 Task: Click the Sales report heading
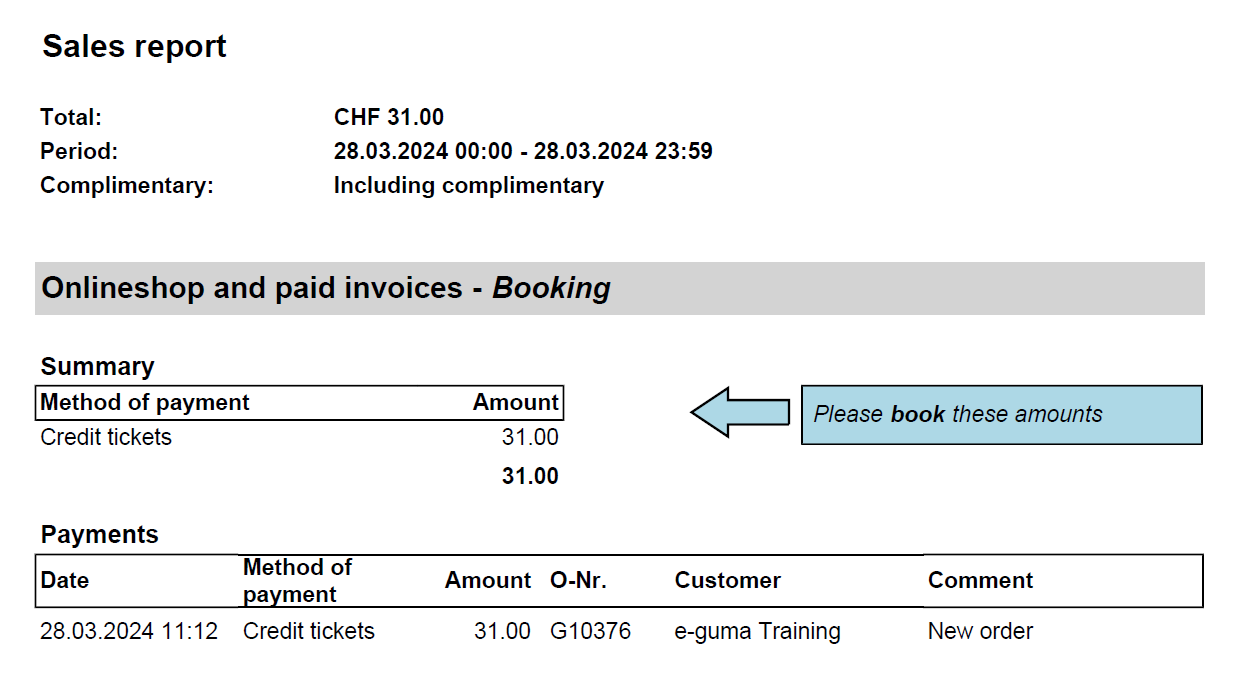(134, 47)
